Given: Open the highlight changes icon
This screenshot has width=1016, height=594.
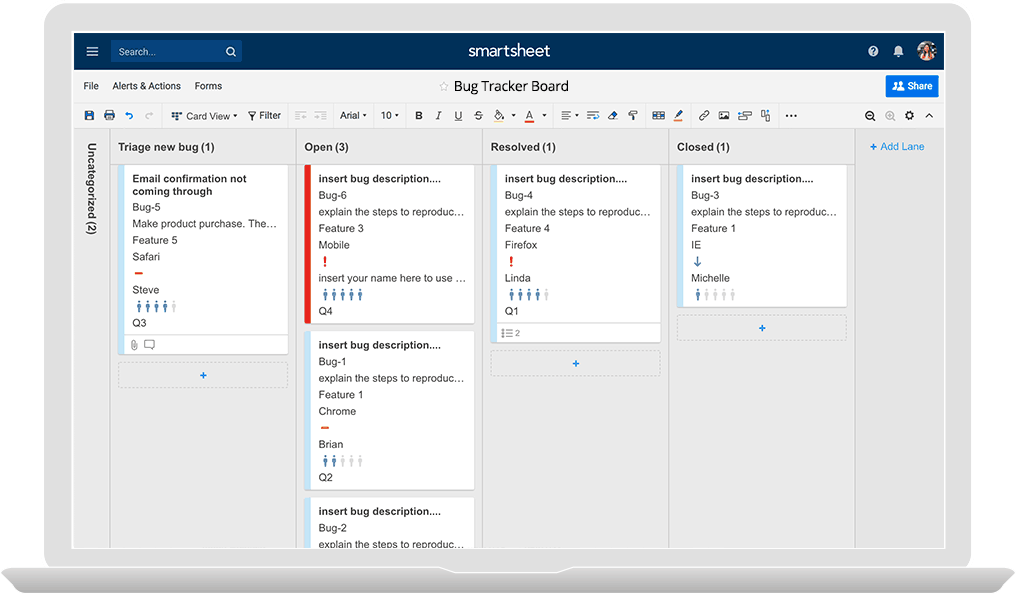Looking at the screenshot, I should (679, 116).
